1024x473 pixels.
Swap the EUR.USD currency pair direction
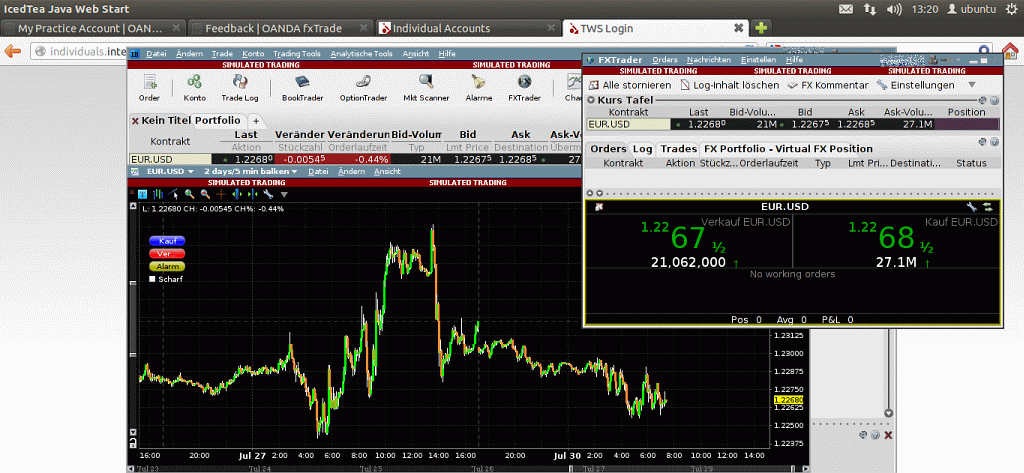tap(985, 206)
